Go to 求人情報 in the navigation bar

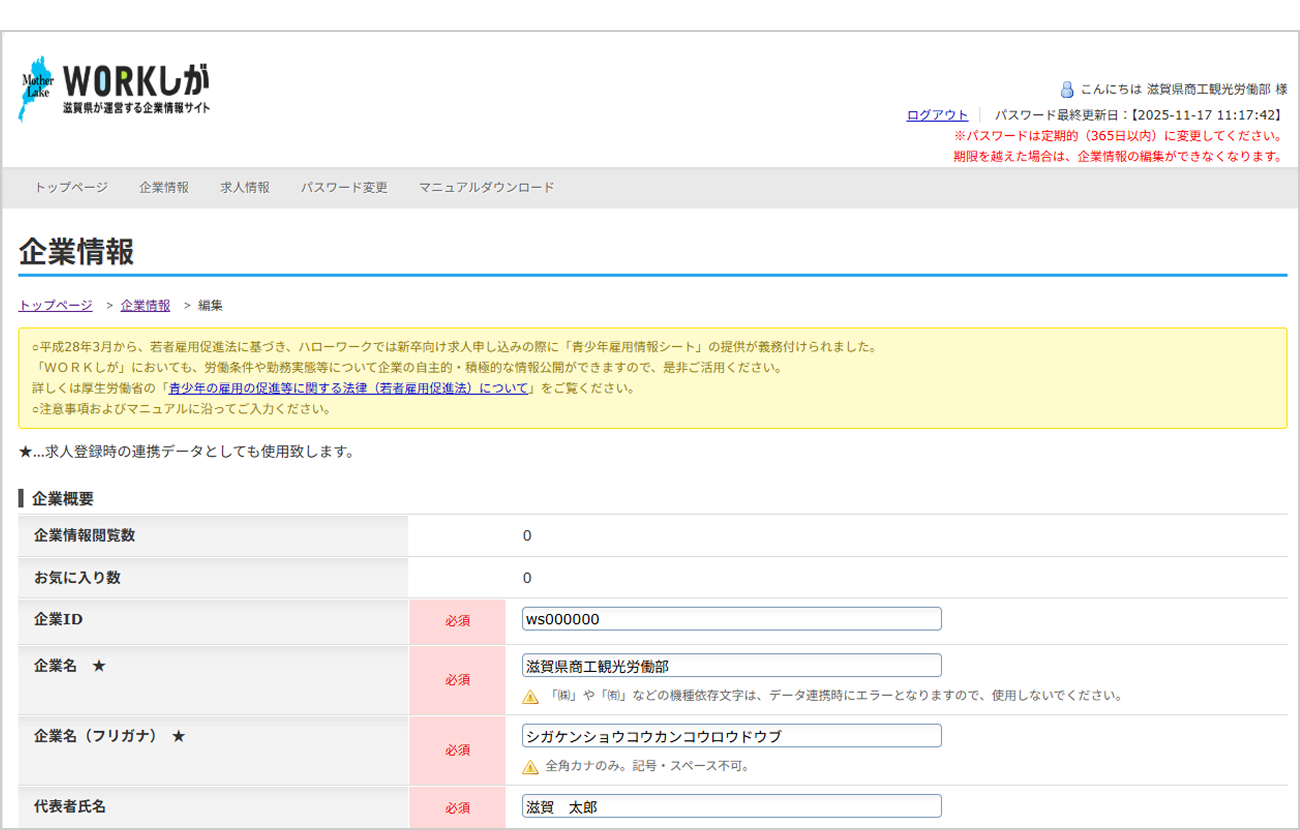click(x=245, y=187)
